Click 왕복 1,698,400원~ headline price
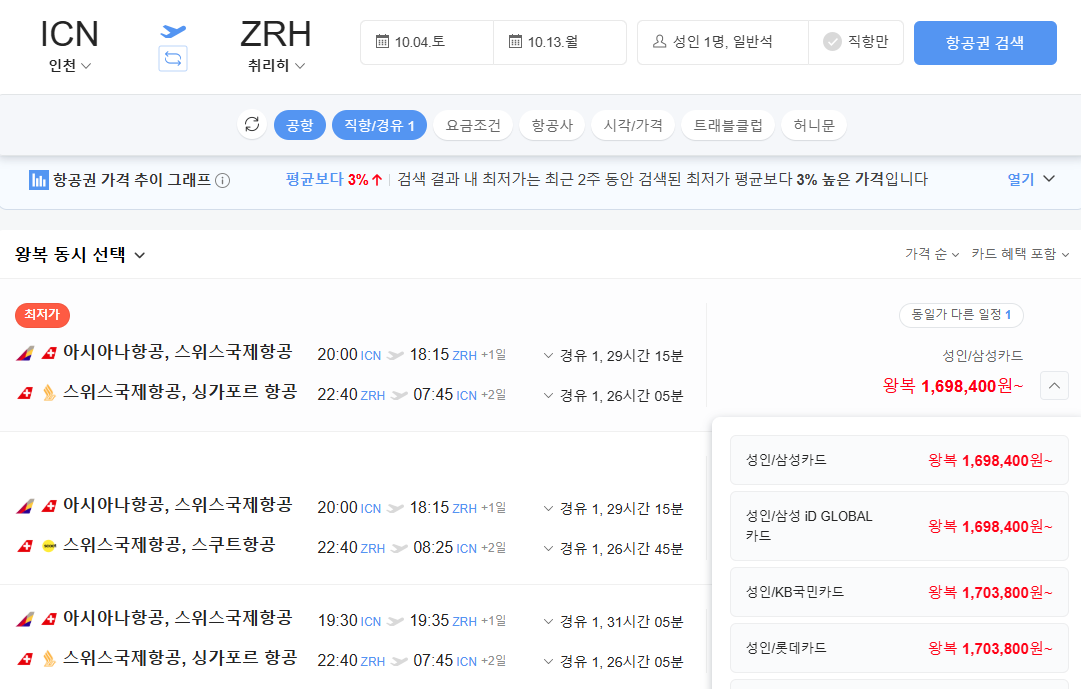The width and height of the screenshot is (1081, 689). (953, 386)
